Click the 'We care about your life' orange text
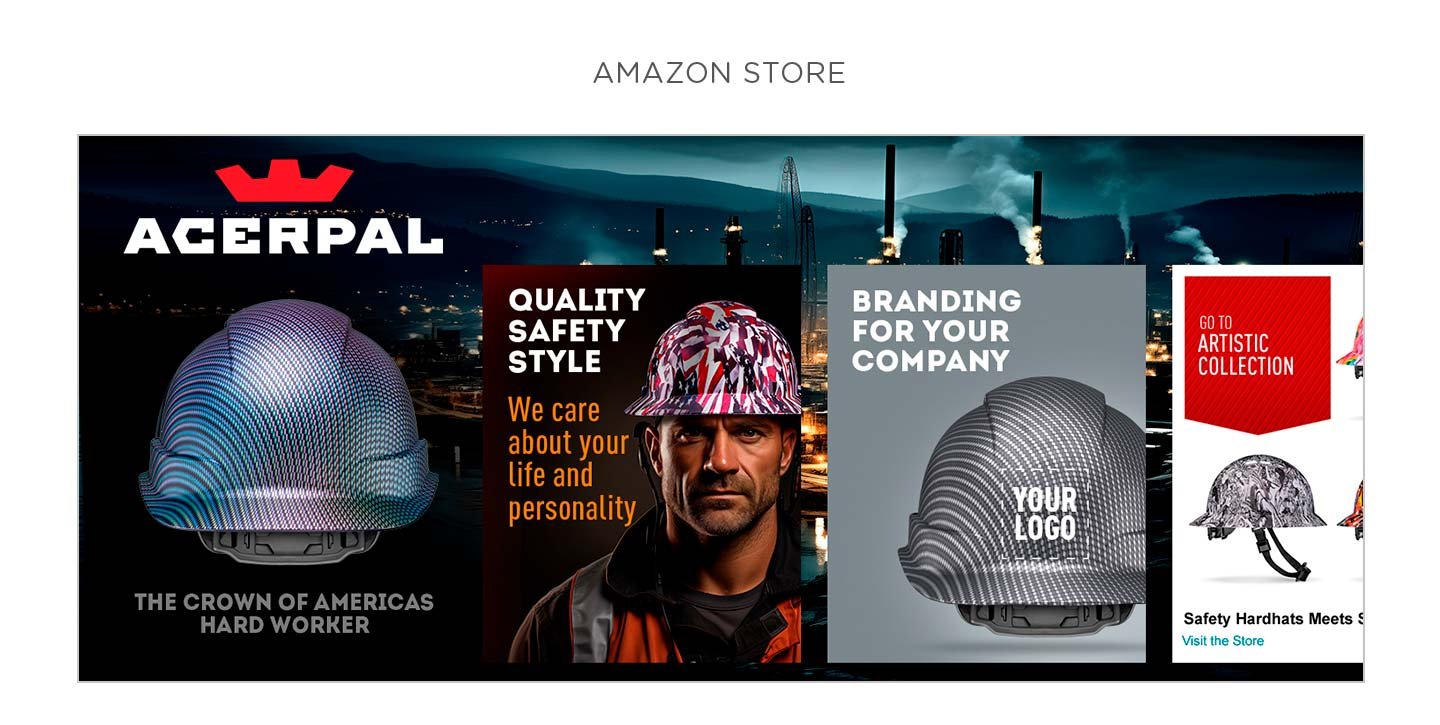 click(571, 459)
